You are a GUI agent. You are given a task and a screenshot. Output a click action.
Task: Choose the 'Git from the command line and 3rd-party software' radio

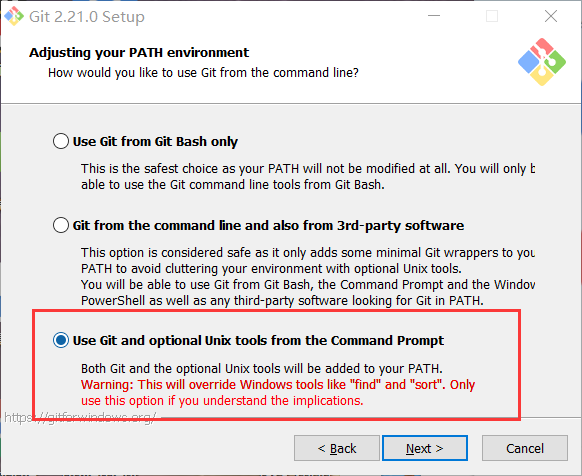point(61,225)
